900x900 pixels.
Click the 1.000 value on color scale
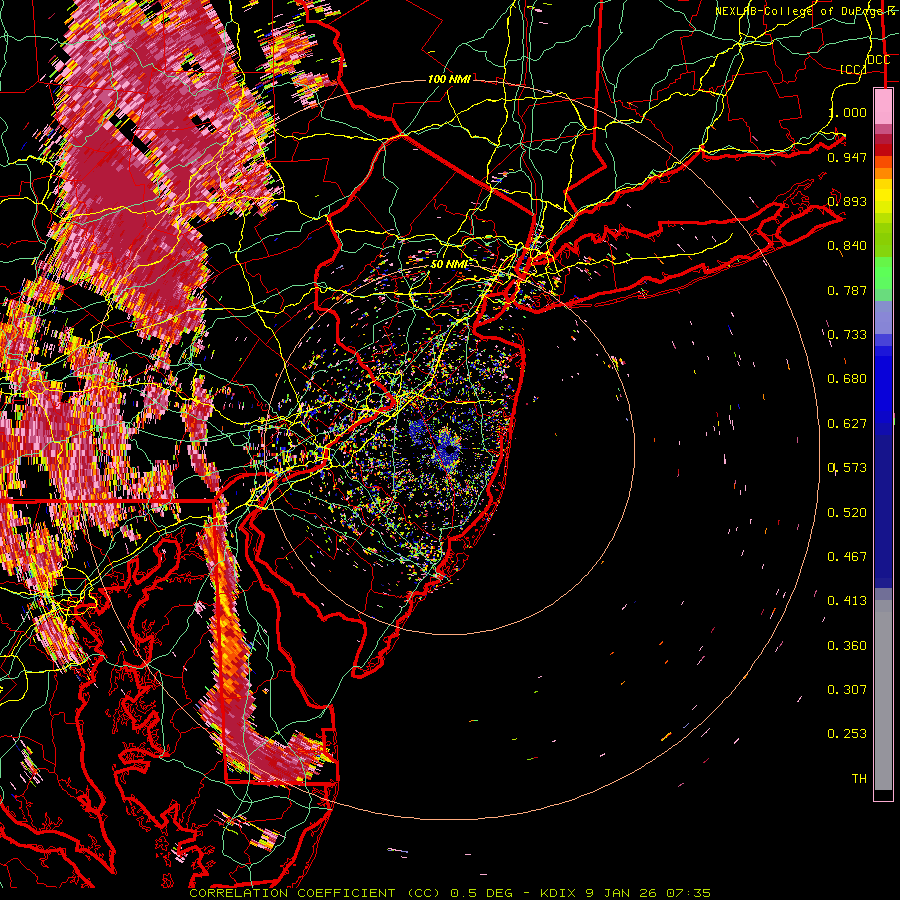pos(847,112)
